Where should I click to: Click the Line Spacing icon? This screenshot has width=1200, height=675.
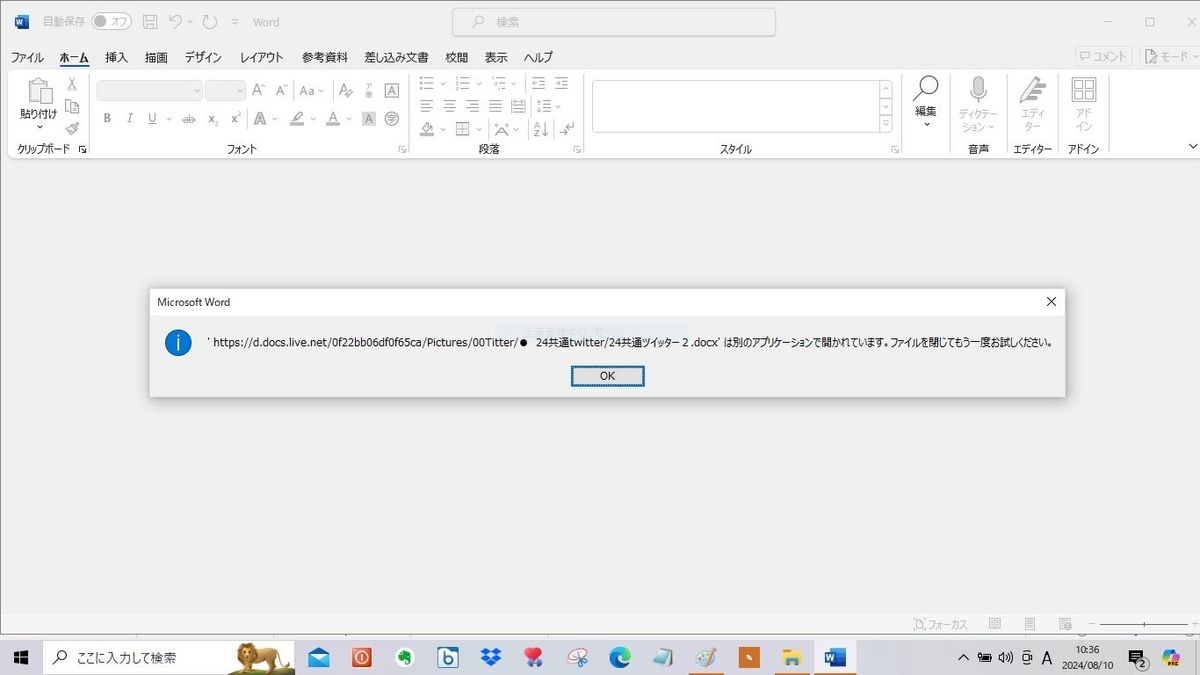coord(543,106)
